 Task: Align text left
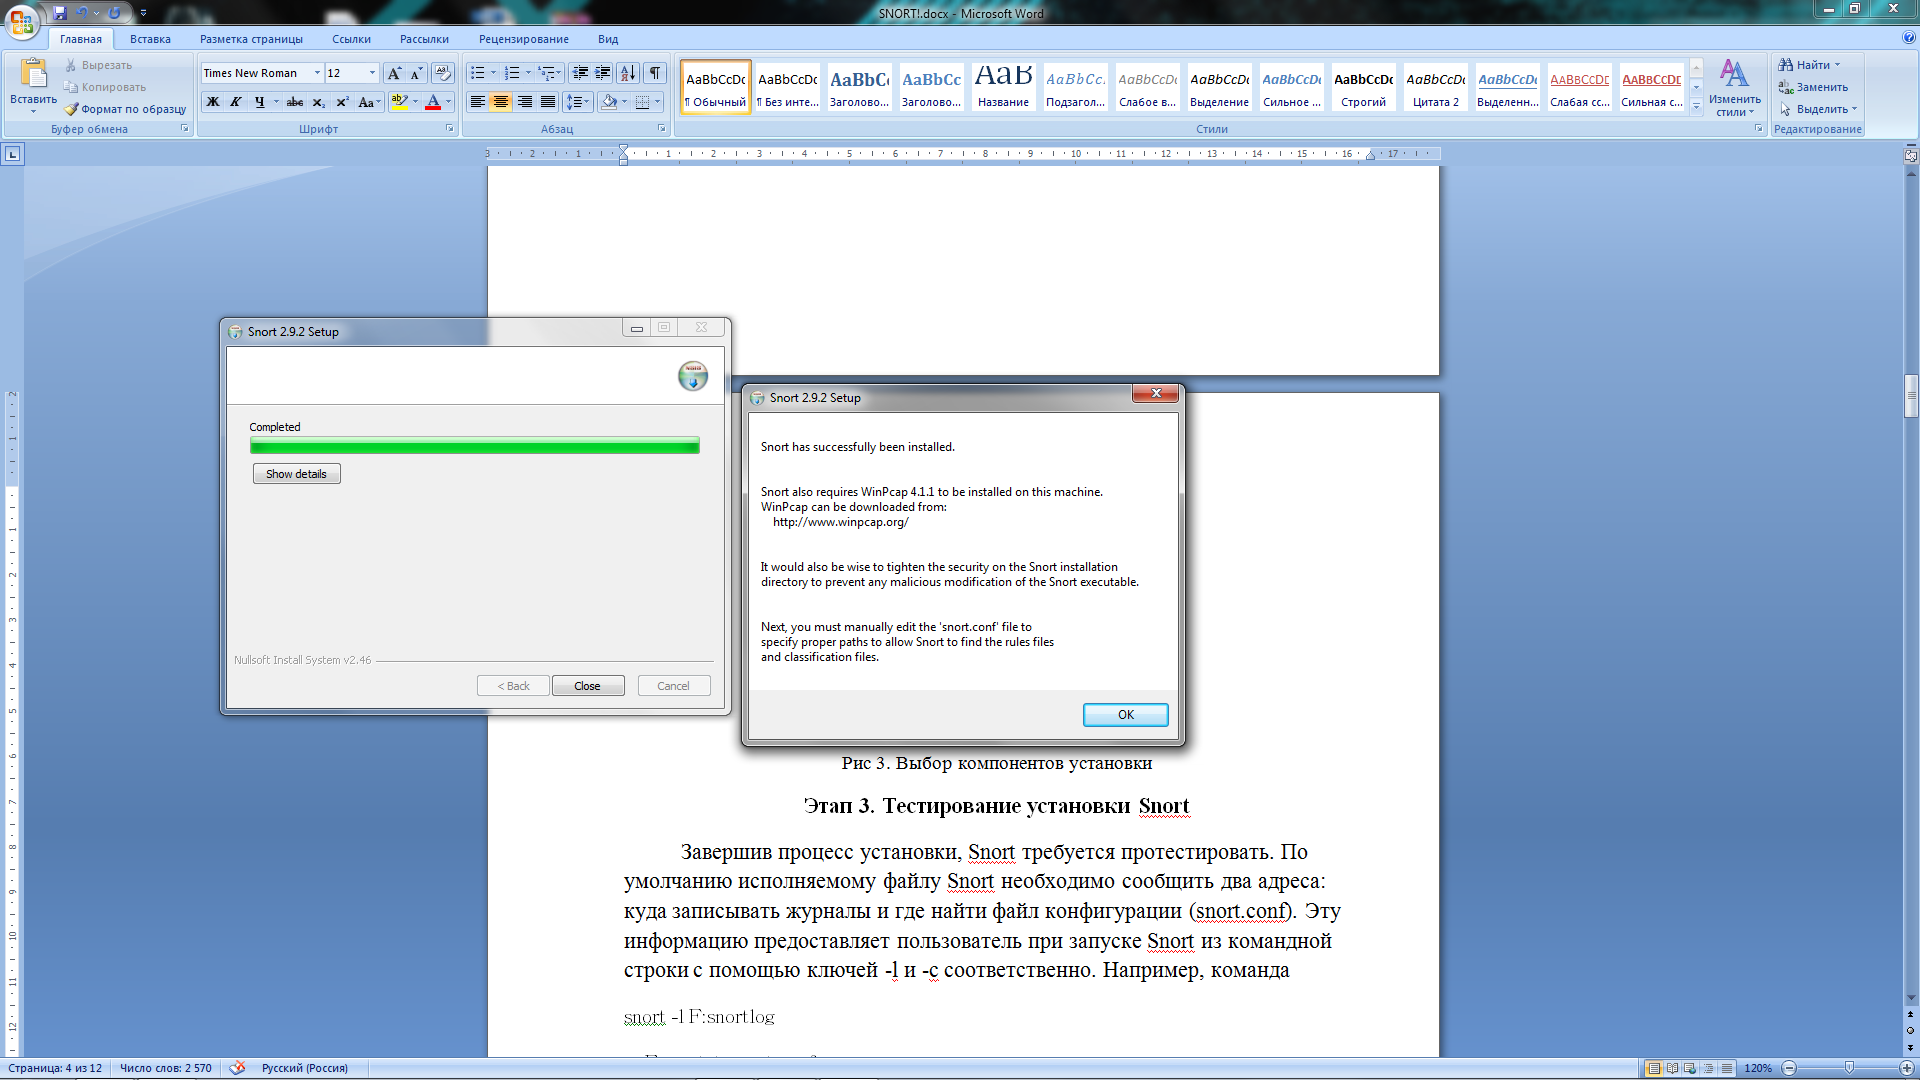point(478,102)
